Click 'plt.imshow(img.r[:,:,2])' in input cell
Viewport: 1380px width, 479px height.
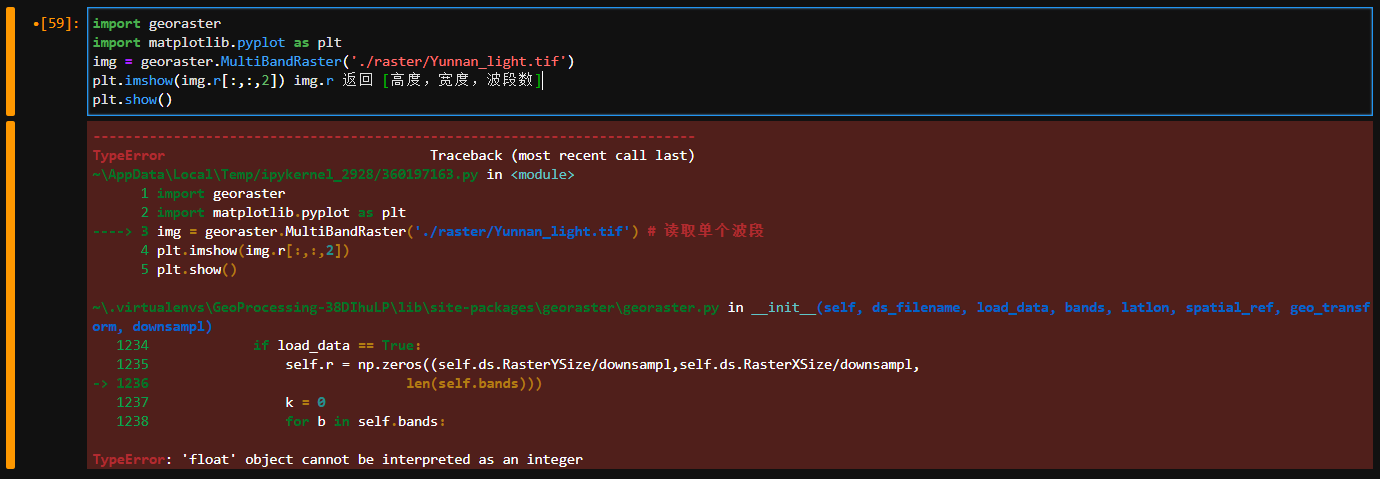190,80
